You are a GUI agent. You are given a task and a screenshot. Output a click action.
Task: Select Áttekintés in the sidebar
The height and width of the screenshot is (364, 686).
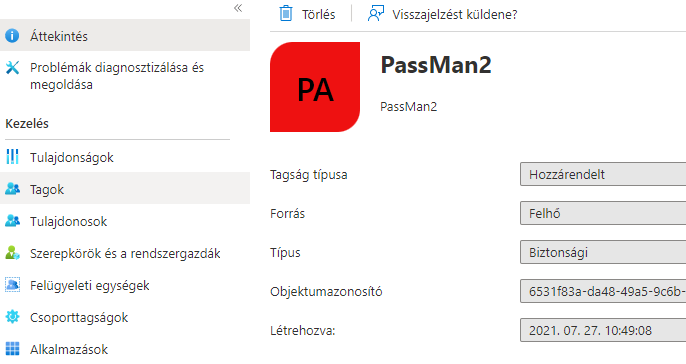[125, 35]
